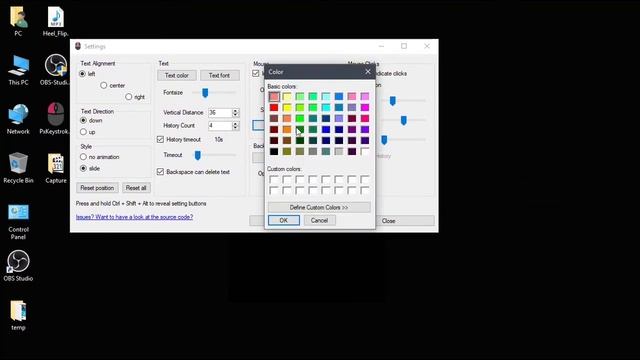This screenshot has height=360, width=640.
Task: Pick the bright yellow basic color swatch
Action: [287, 107]
